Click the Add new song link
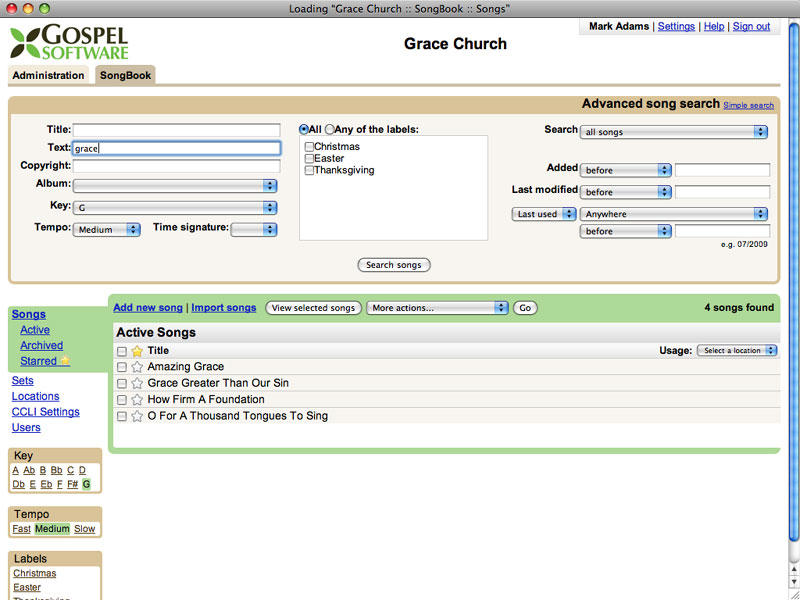This screenshot has width=800, height=600. [148, 308]
